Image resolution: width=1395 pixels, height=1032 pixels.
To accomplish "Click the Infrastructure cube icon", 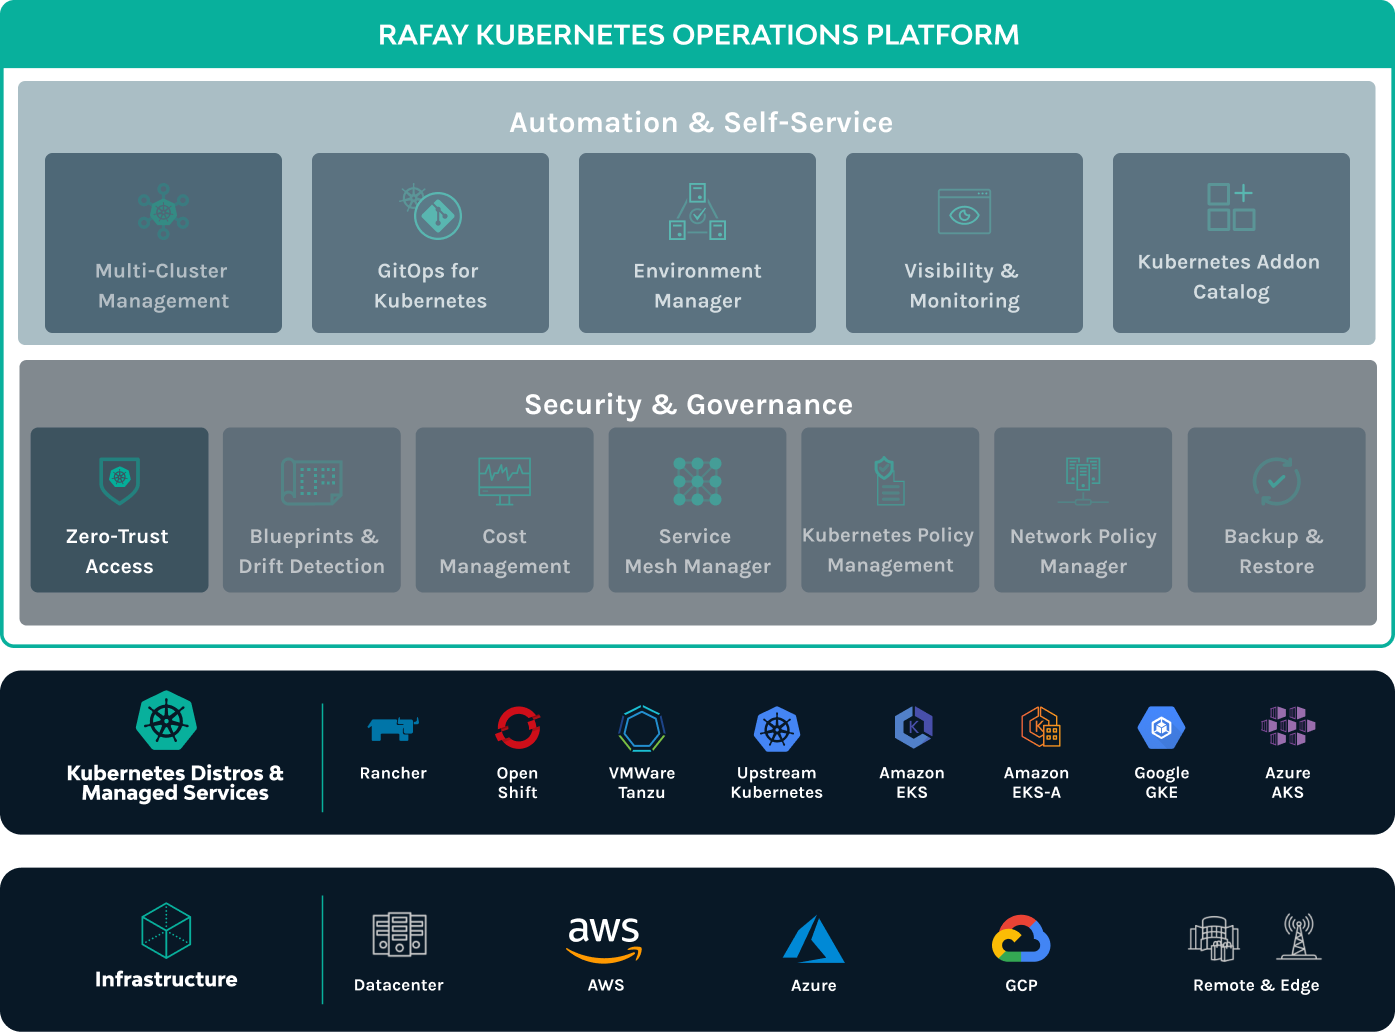I will click(x=166, y=931).
